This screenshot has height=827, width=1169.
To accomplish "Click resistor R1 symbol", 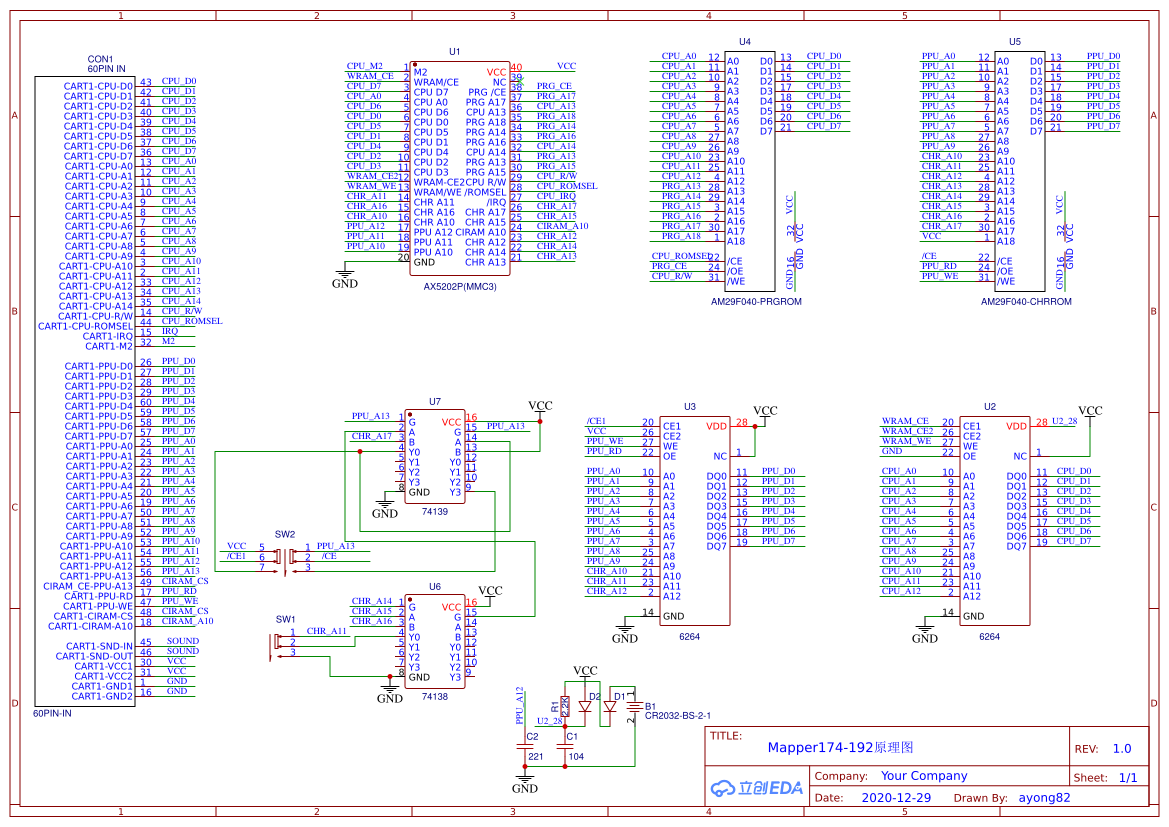I will click(x=565, y=707).
